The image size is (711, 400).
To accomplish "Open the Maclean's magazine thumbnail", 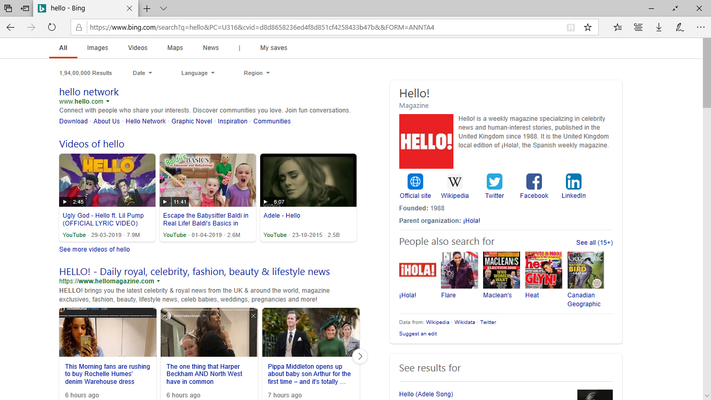I will [x=502, y=270].
